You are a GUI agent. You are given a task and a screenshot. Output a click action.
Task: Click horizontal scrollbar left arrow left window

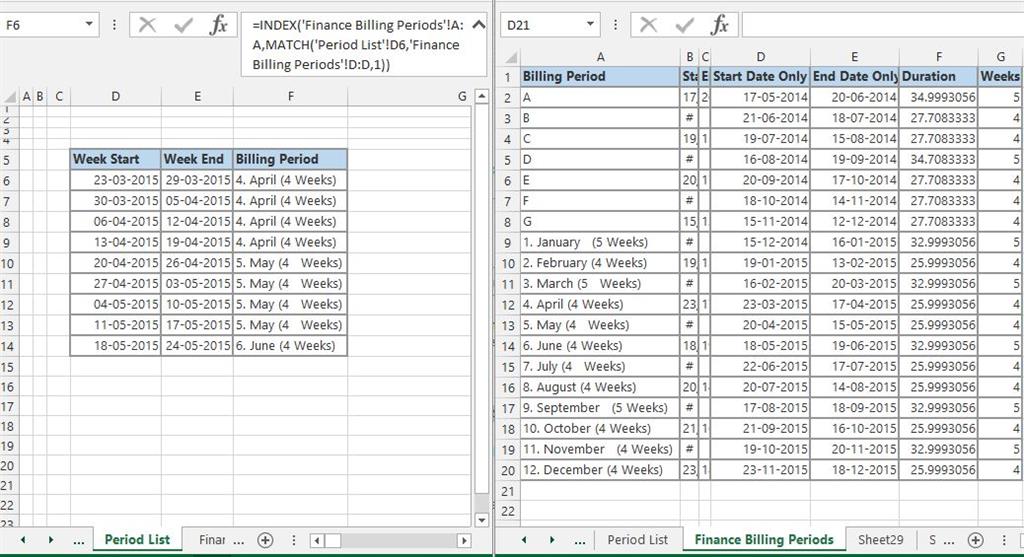(x=317, y=541)
